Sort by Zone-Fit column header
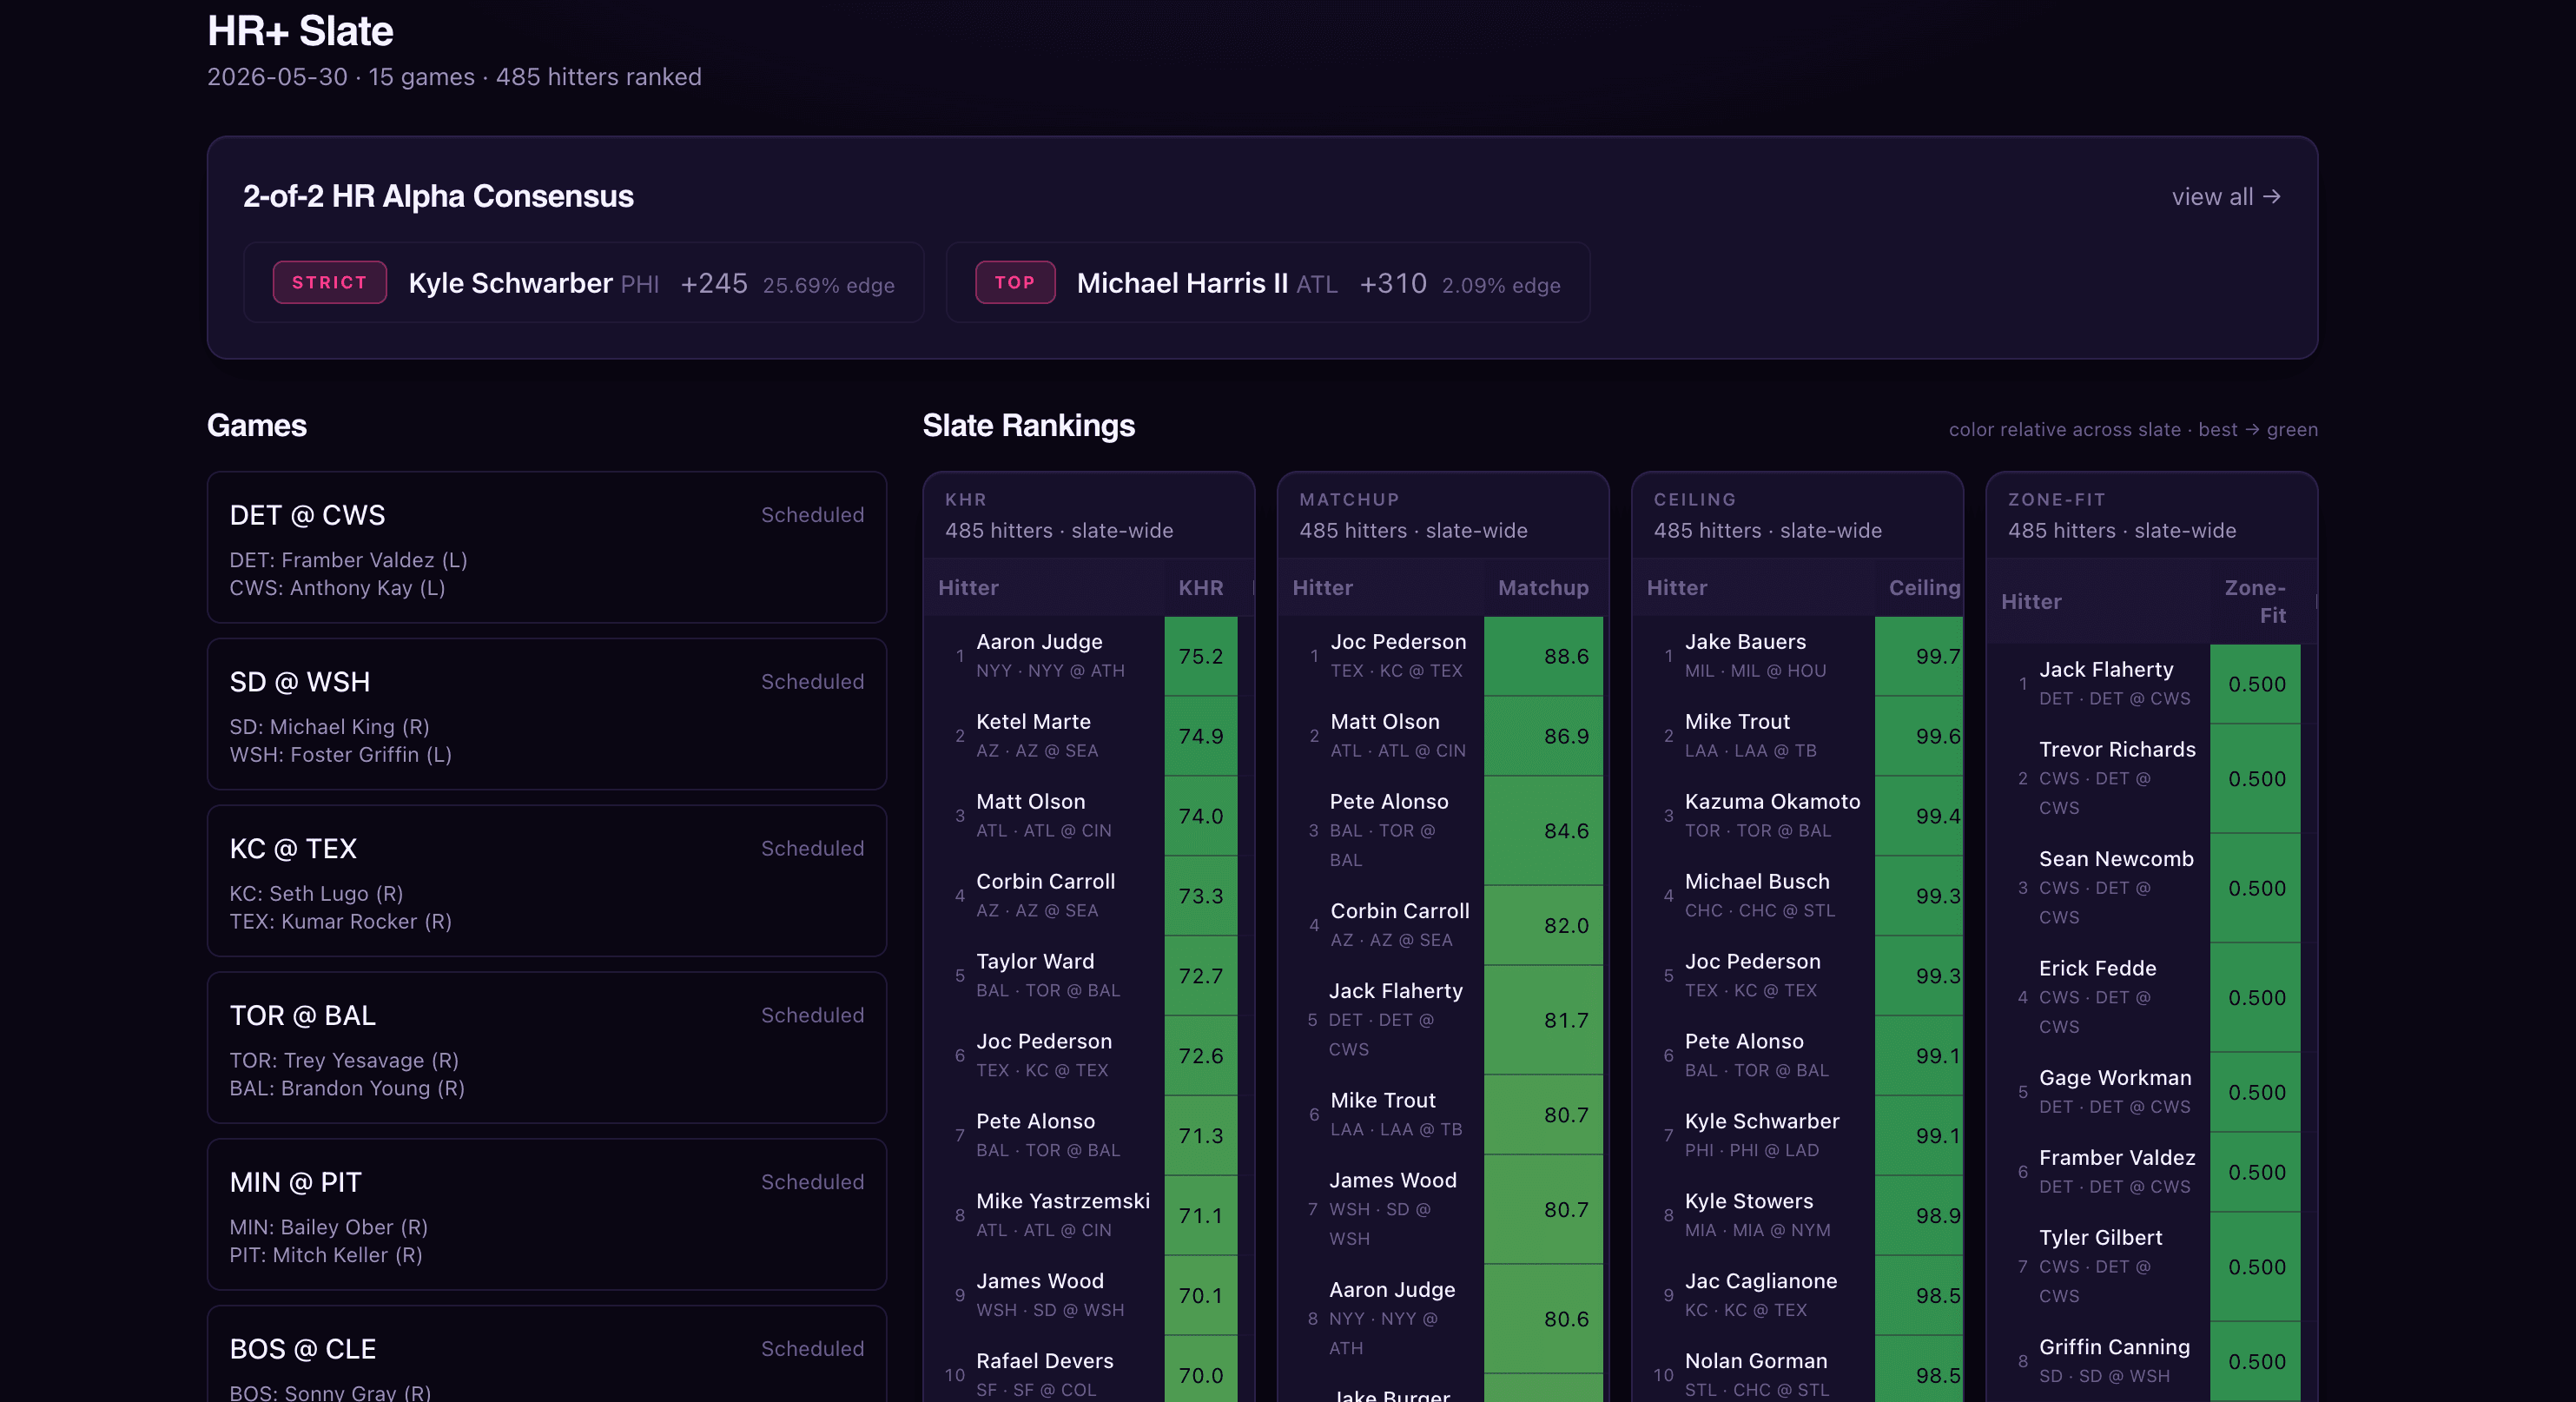Image resolution: width=2576 pixels, height=1402 pixels. coord(2255,602)
